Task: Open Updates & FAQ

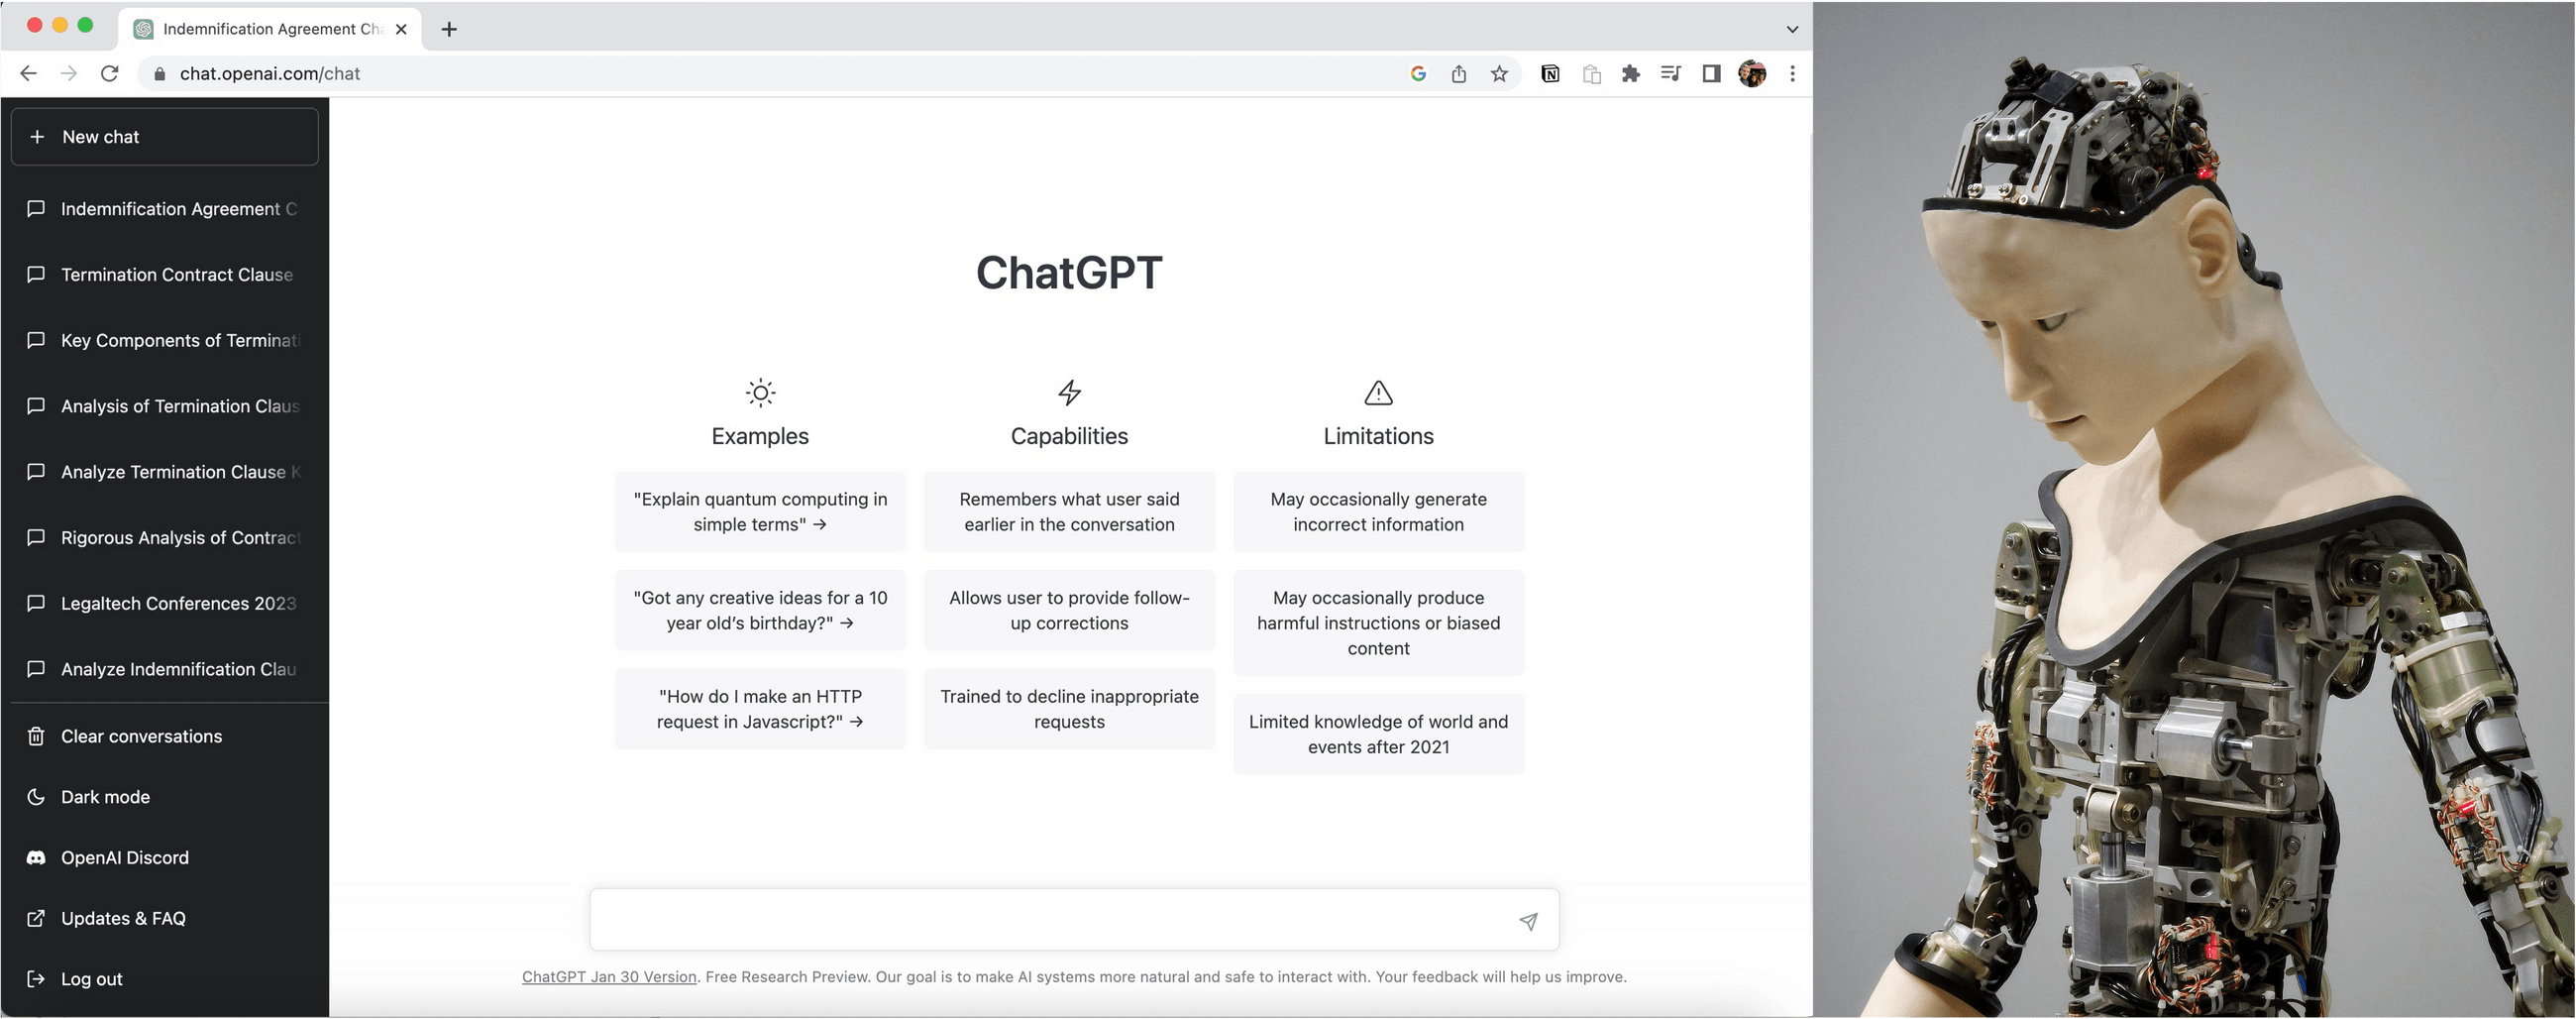Action: (x=122, y=918)
